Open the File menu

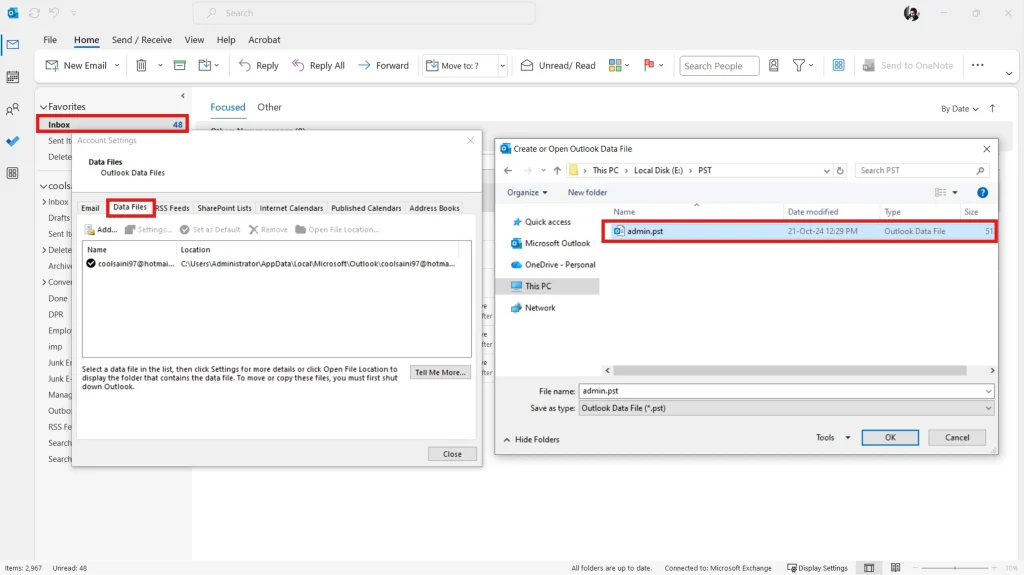(50, 40)
